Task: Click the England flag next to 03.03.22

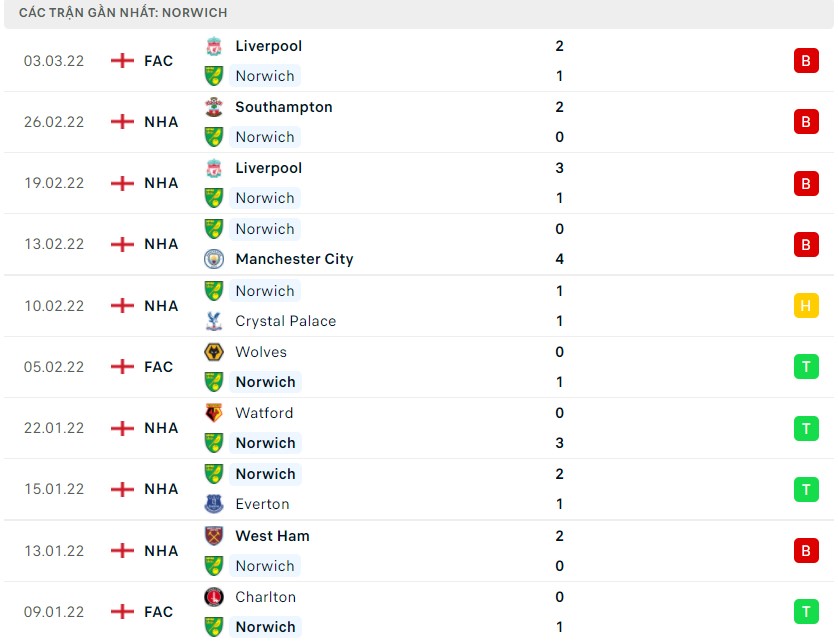Action: coord(122,60)
